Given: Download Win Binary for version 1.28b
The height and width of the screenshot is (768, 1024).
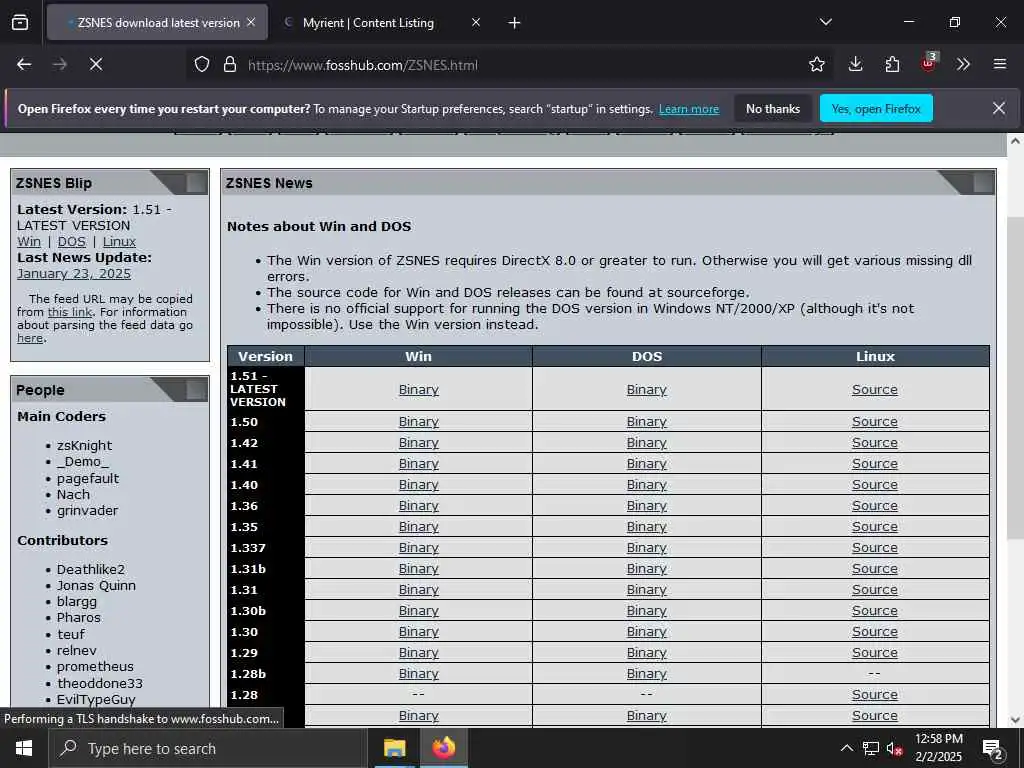Looking at the screenshot, I should tap(419, 673).
